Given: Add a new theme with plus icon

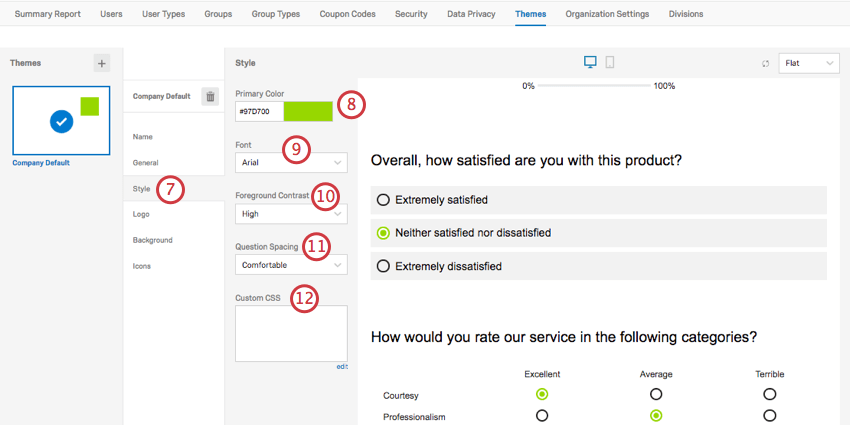Looking at the screenshot, I should coord(102,63).
